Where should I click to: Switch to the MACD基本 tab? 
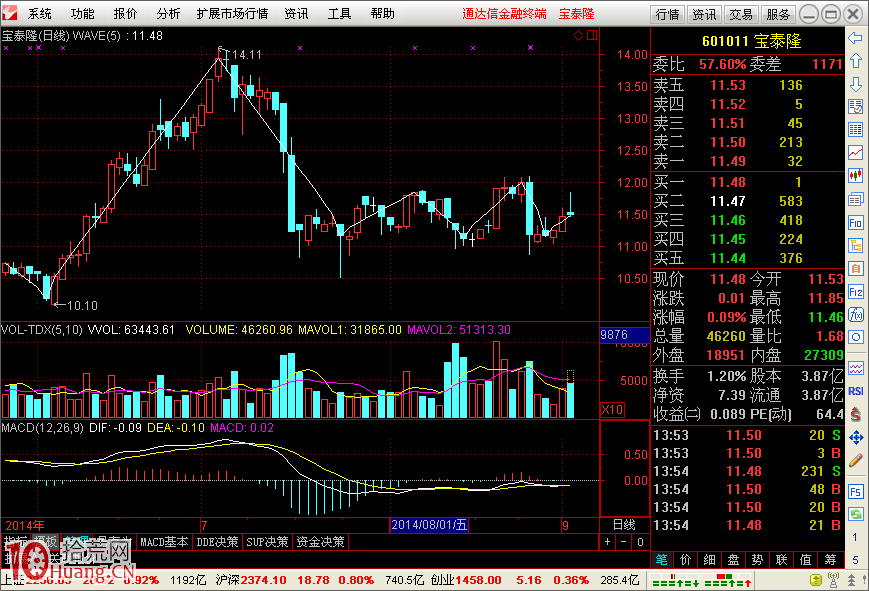tap(164, 542)
